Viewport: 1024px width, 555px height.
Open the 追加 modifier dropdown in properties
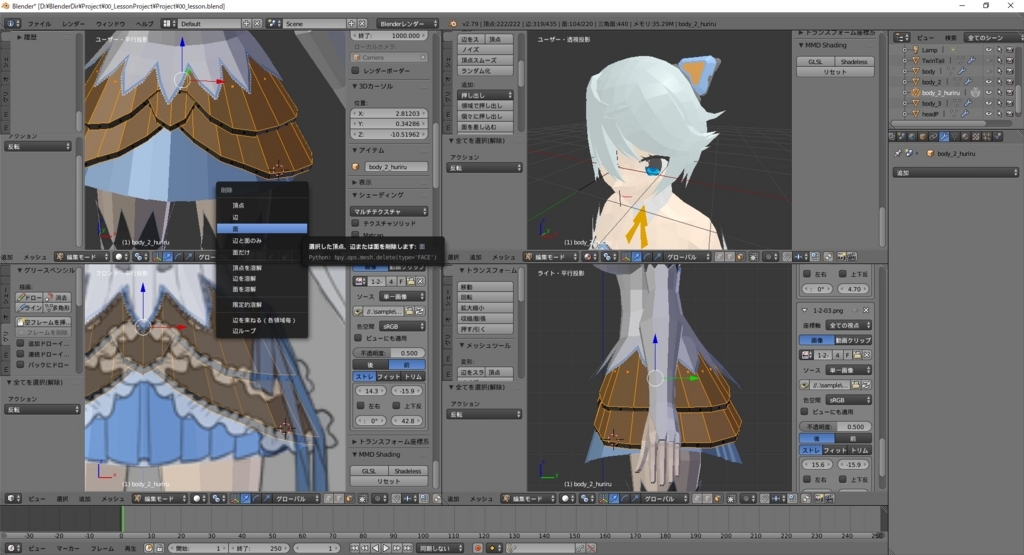pos(955,172)
